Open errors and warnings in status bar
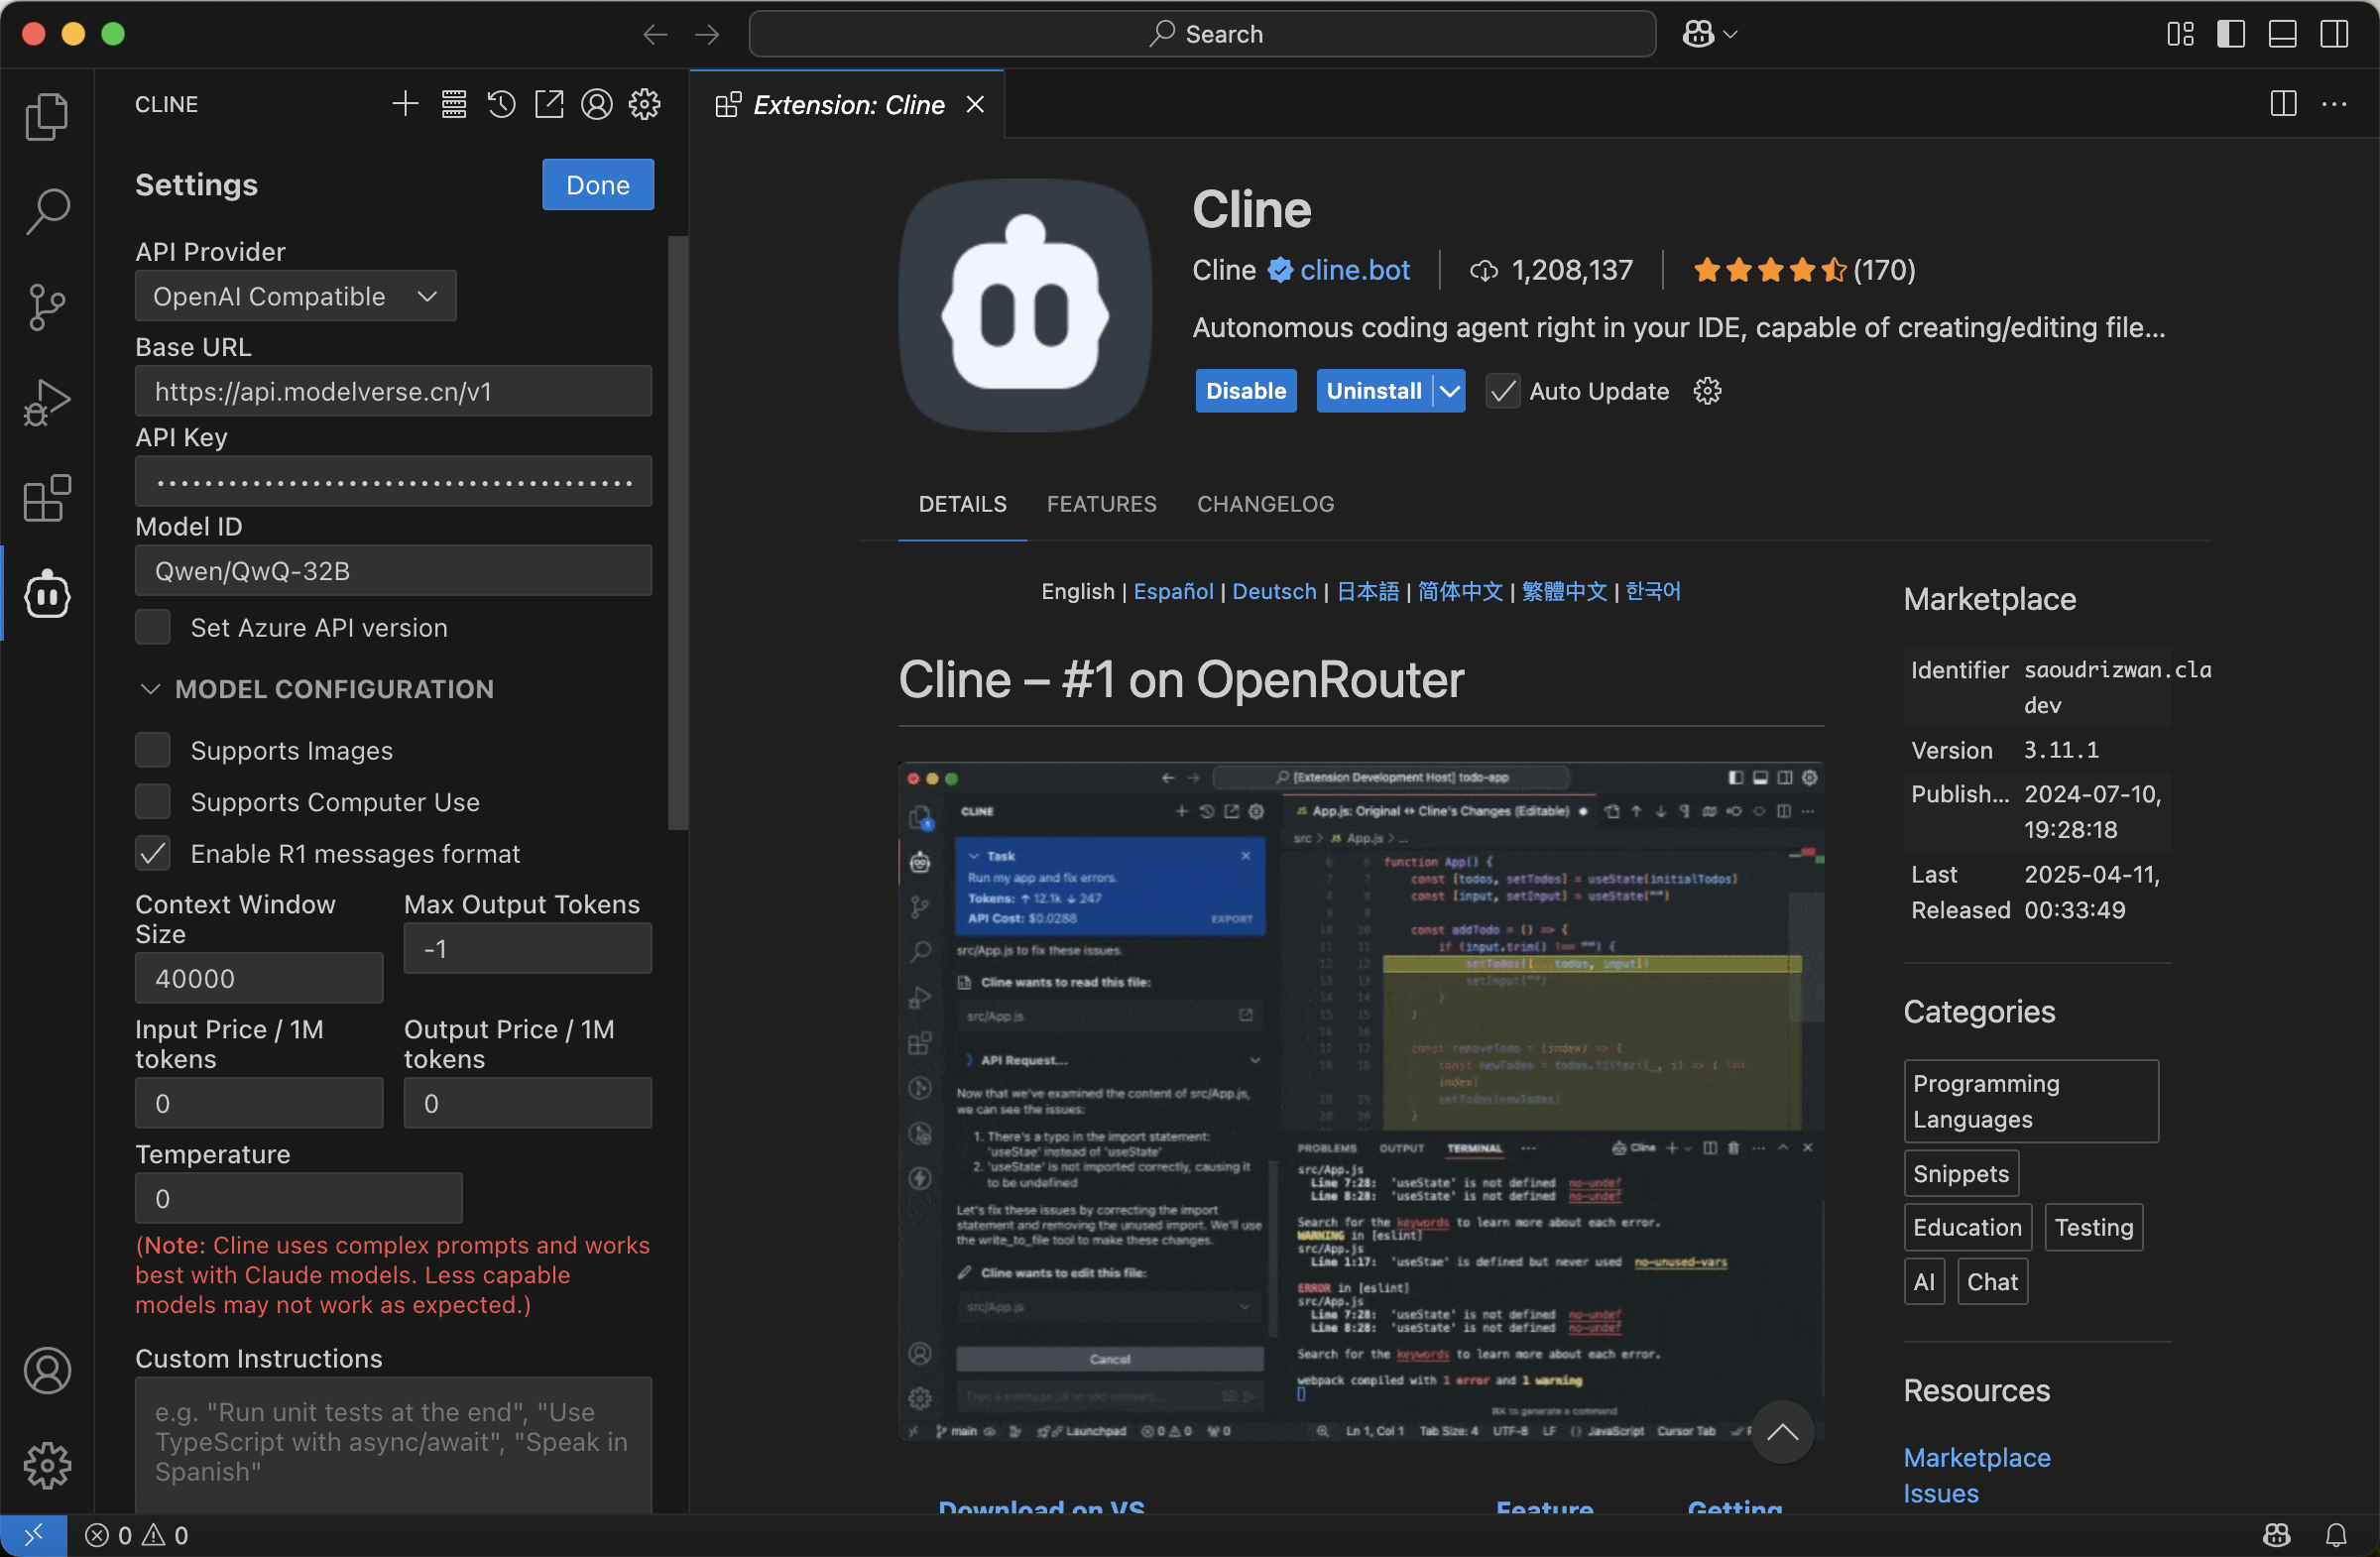The height and width of the screenshot is (1557, 2380). [x=137, y=1535]
